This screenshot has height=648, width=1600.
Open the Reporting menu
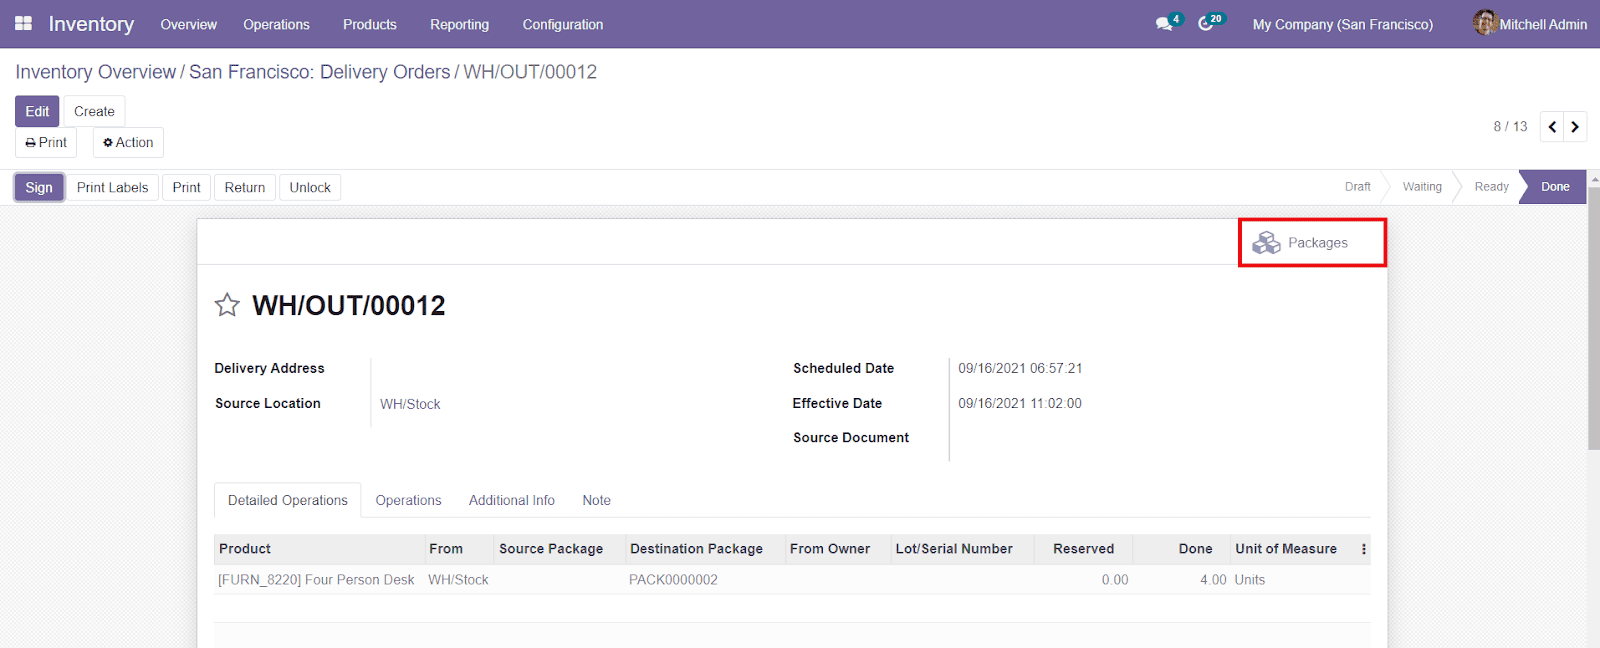pos(459,24)
